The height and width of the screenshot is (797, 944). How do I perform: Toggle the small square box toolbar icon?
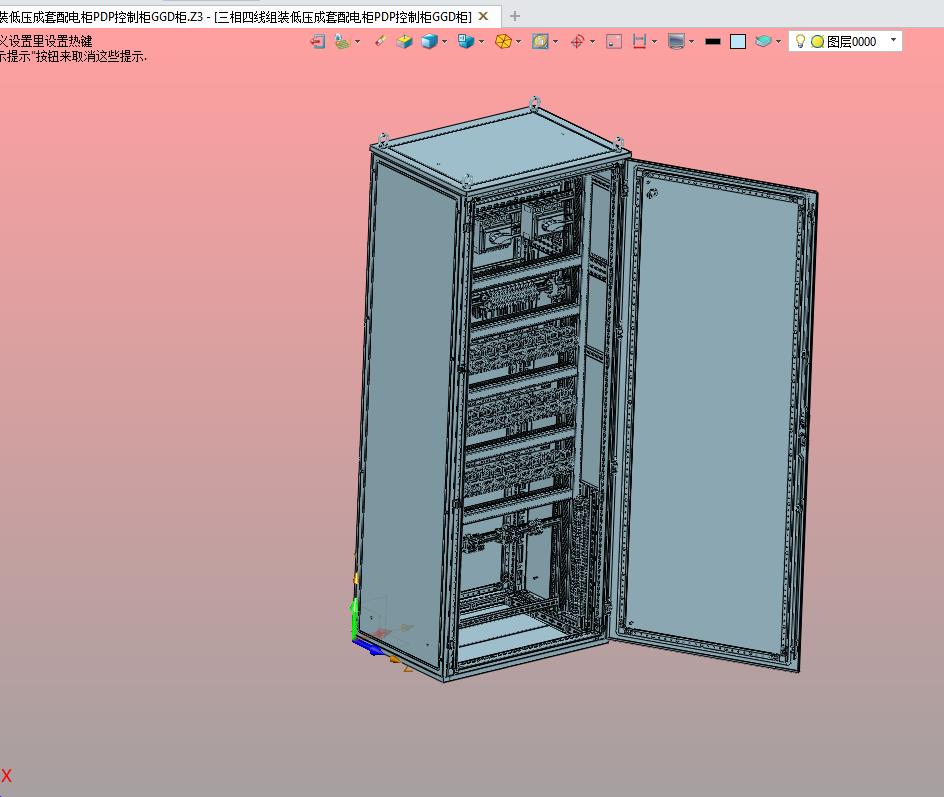[614, 42]
